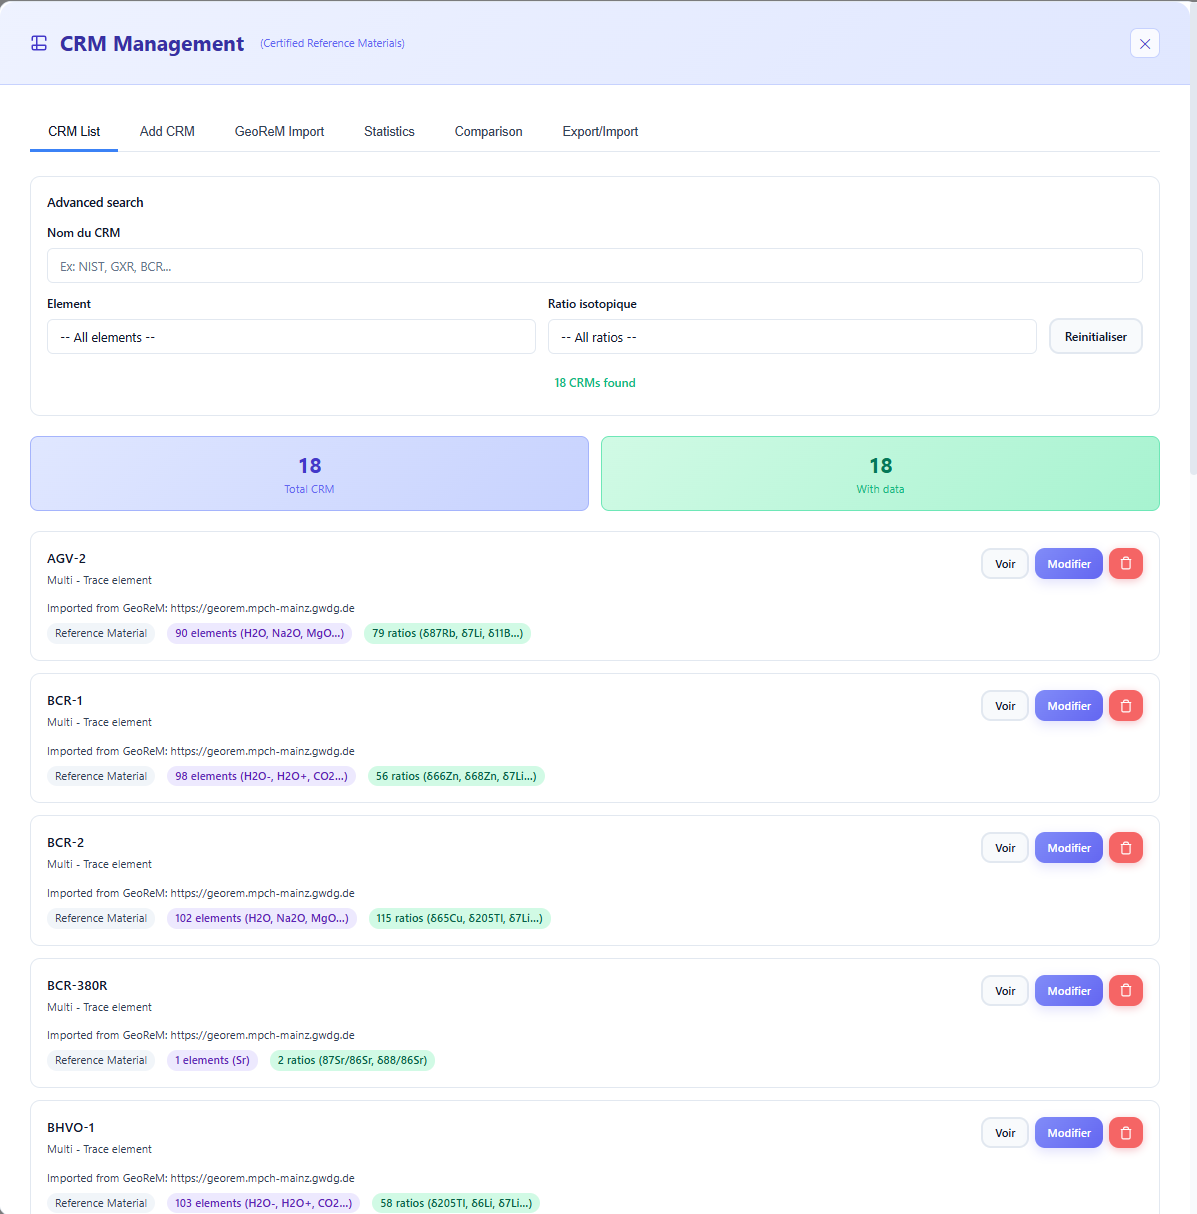This screenshot has height=1214, width=1197.
Task: Click the CRM Management header logo icon
Action: click(x=39, y=43)
